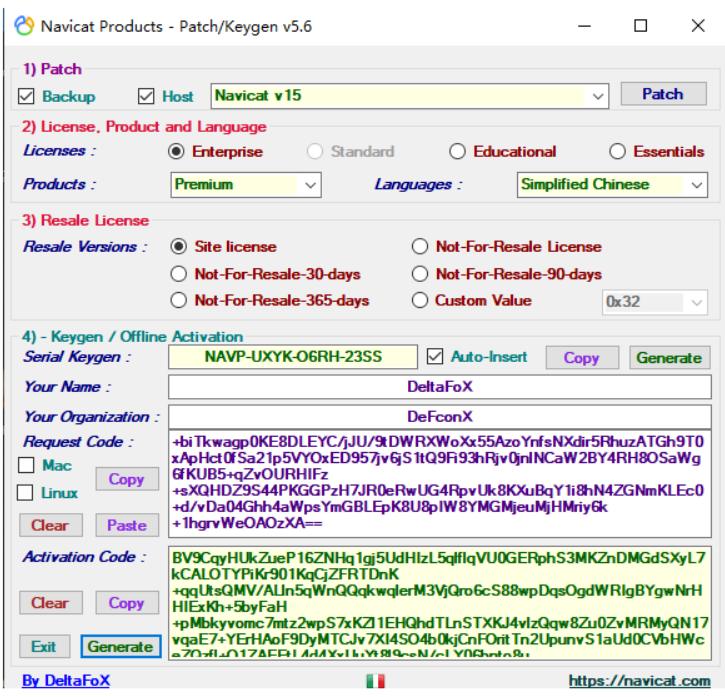The height and width of the screenshot is (697, 725).
Task: Click inside the Request Code text area
Action: [440, 484]
